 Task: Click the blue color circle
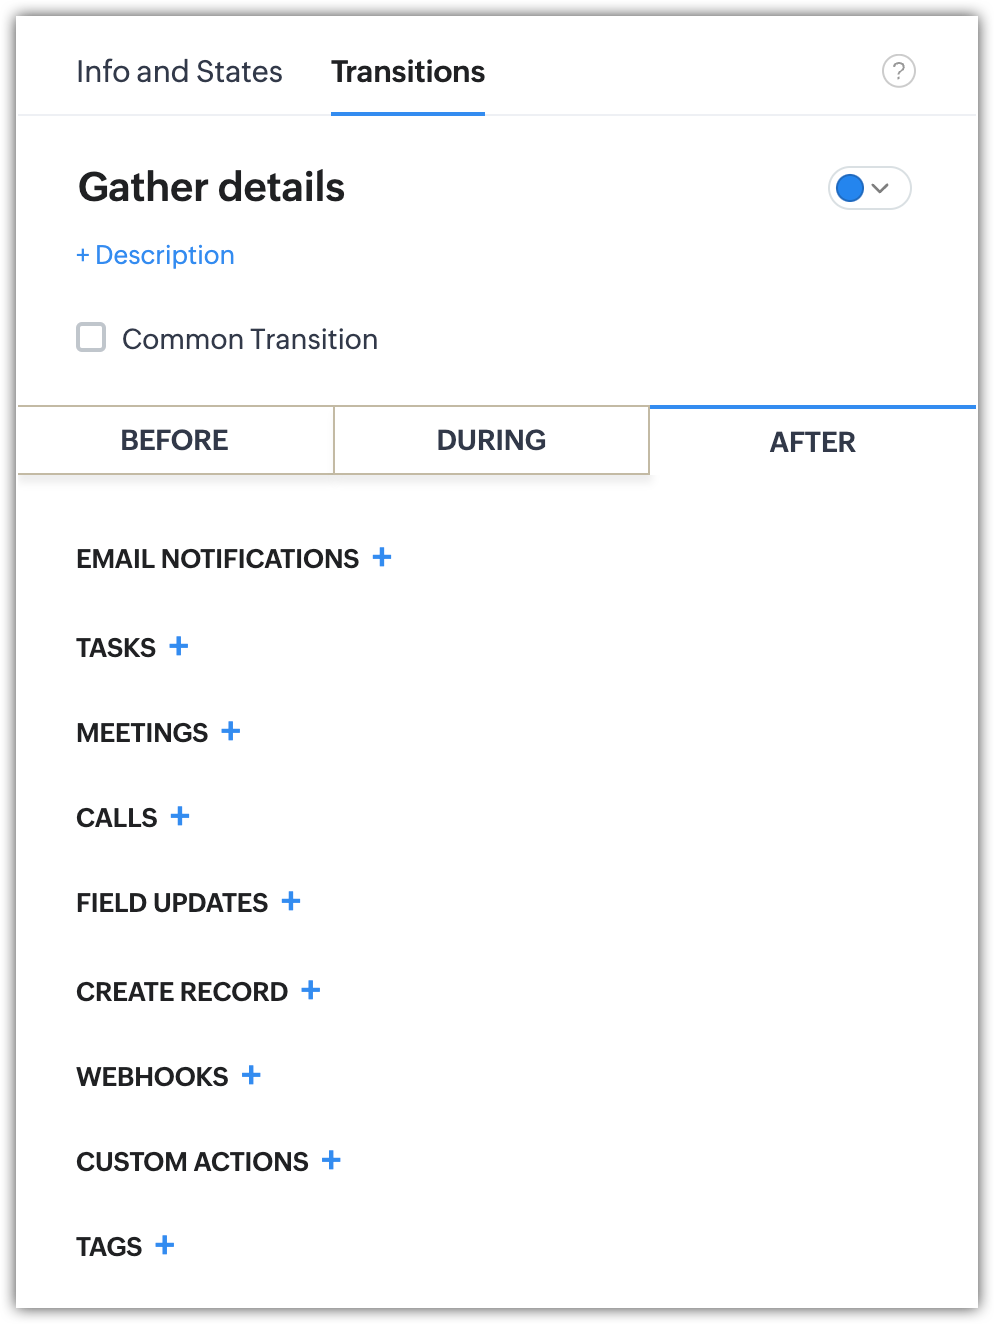850,188
